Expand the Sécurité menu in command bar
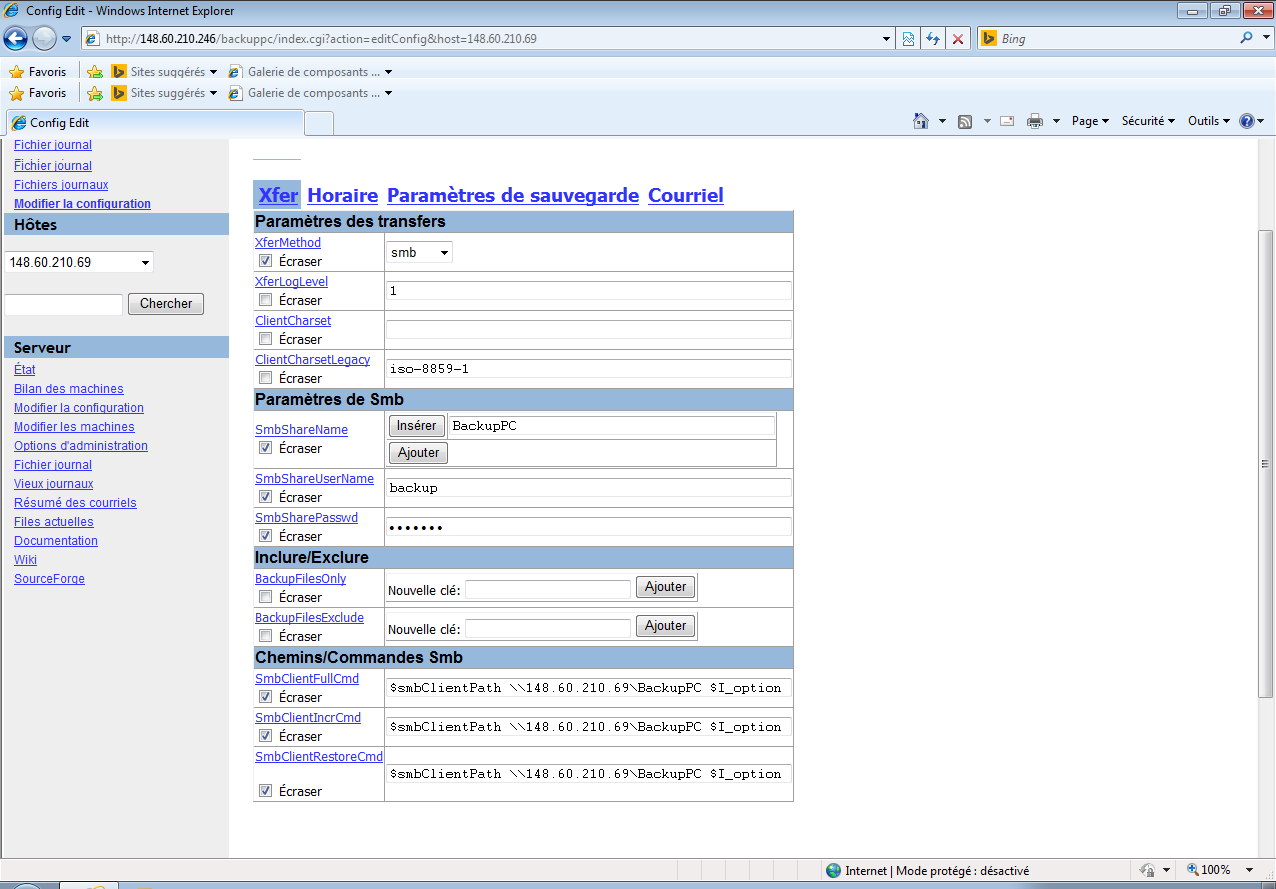The width and height of the screenshot is (1276, 889). 1147,121
